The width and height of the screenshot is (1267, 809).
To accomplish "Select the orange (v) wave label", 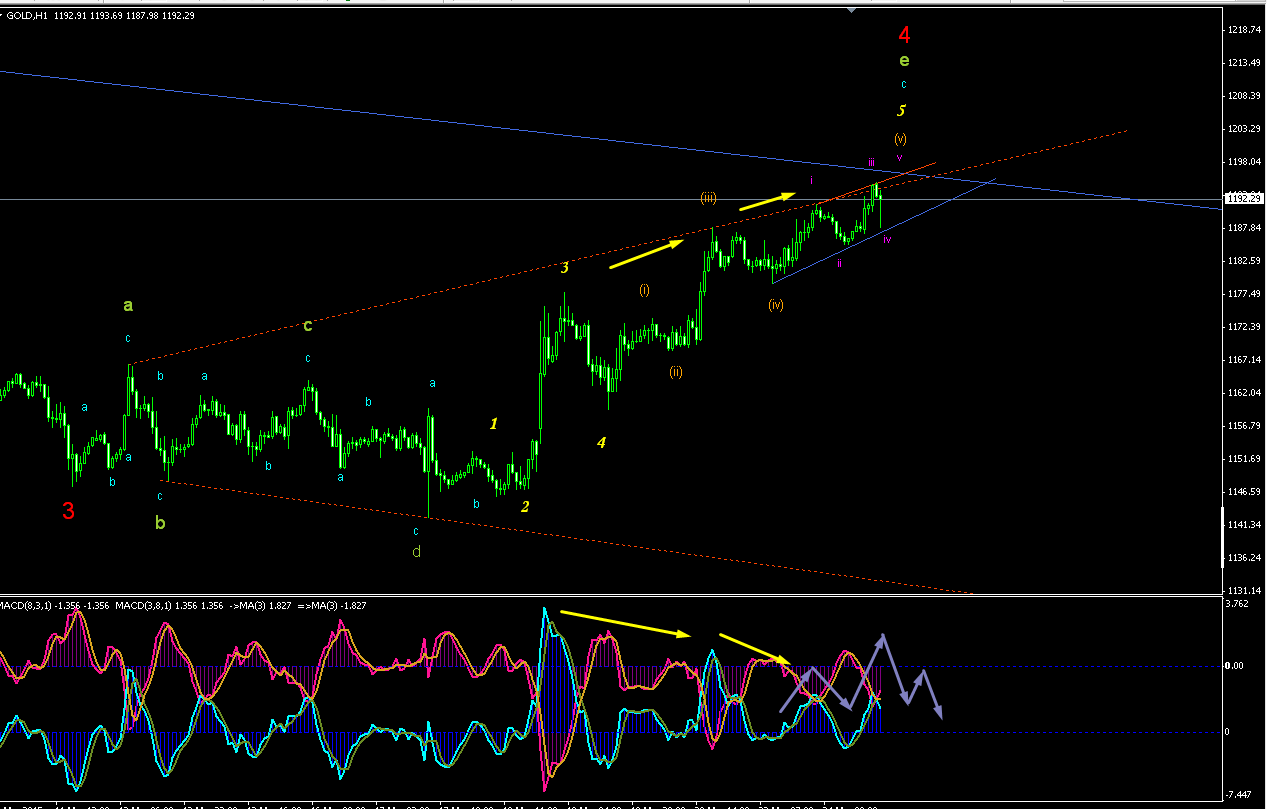I will tap(900, 138).
